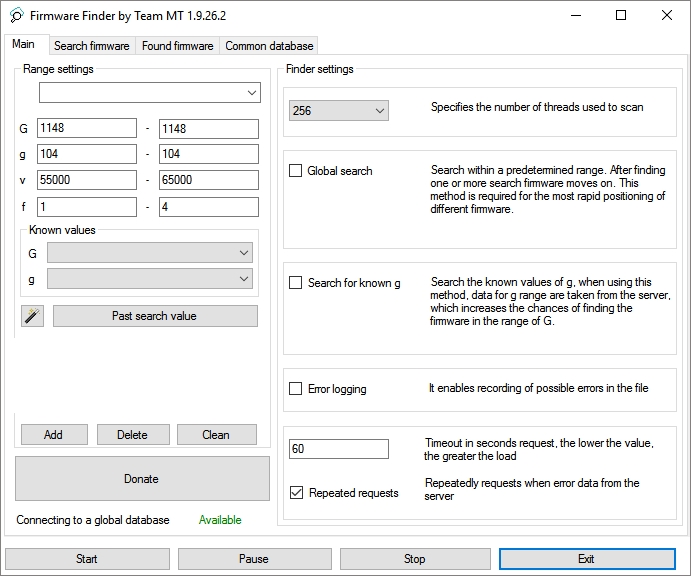This screenshot has width=691, height=576.
Task: Click the Add button
Action: coord(54,435)
